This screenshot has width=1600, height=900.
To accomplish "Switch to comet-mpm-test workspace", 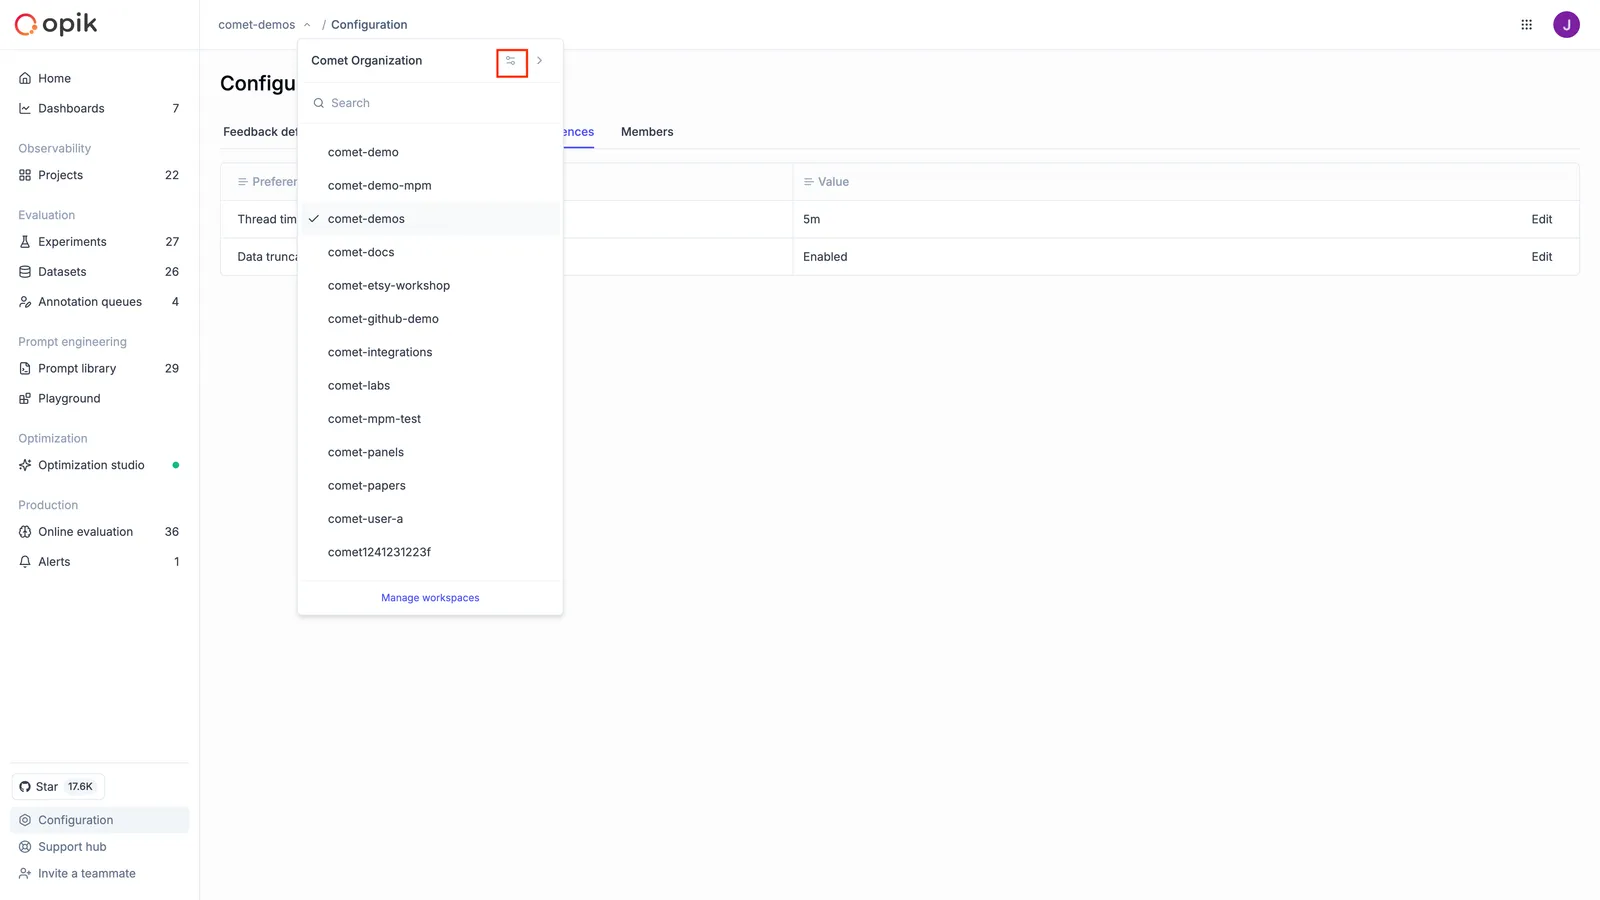I will click(x=430, y=419).
